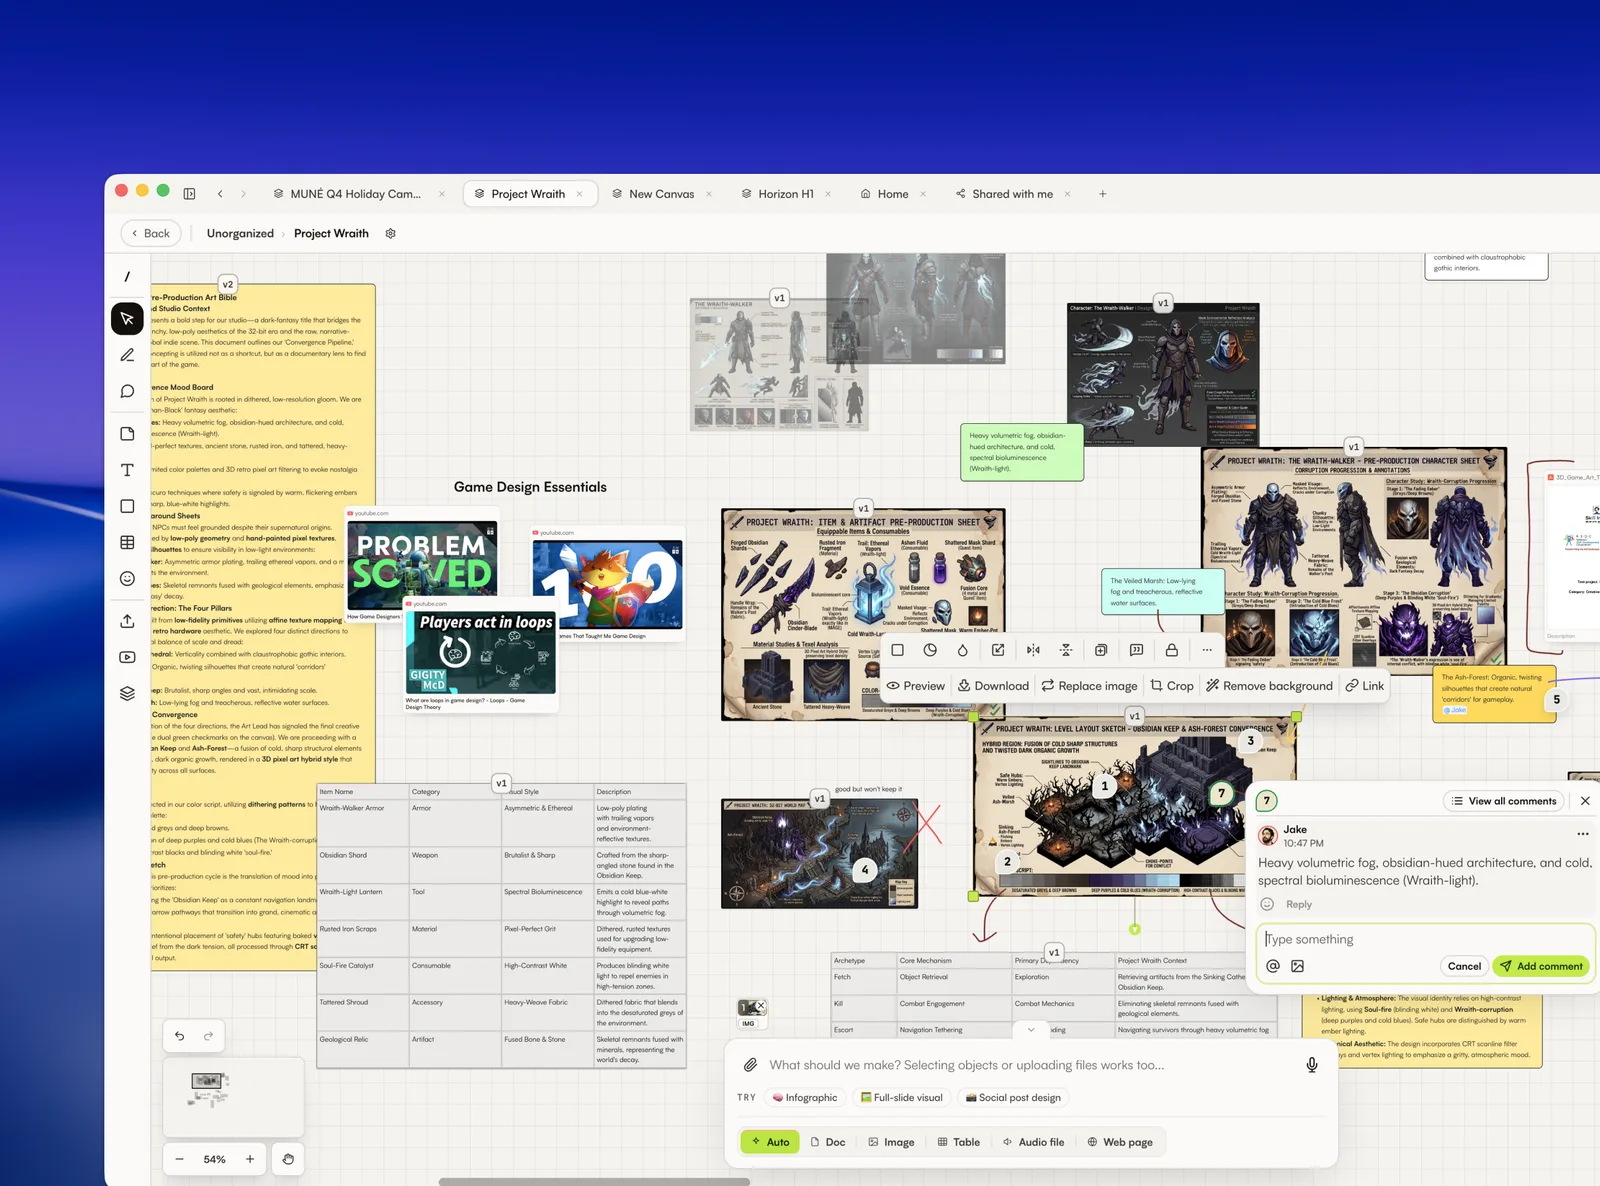This screenshot has height=1186, width=1600.
Task: Open the Unorganized breadcrumb
Action: [240, 233]
